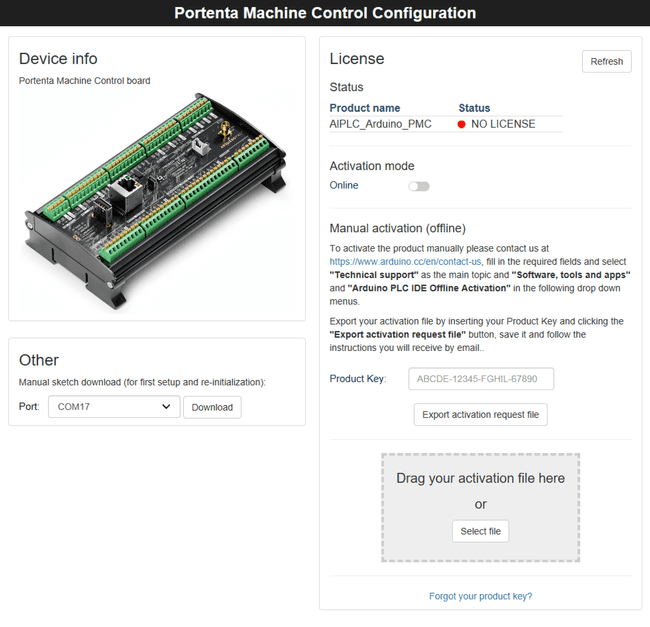Click the License panel heading
The height and width of the screenshot is (627, 650).
pyautogui.click(x=356, y=59)
